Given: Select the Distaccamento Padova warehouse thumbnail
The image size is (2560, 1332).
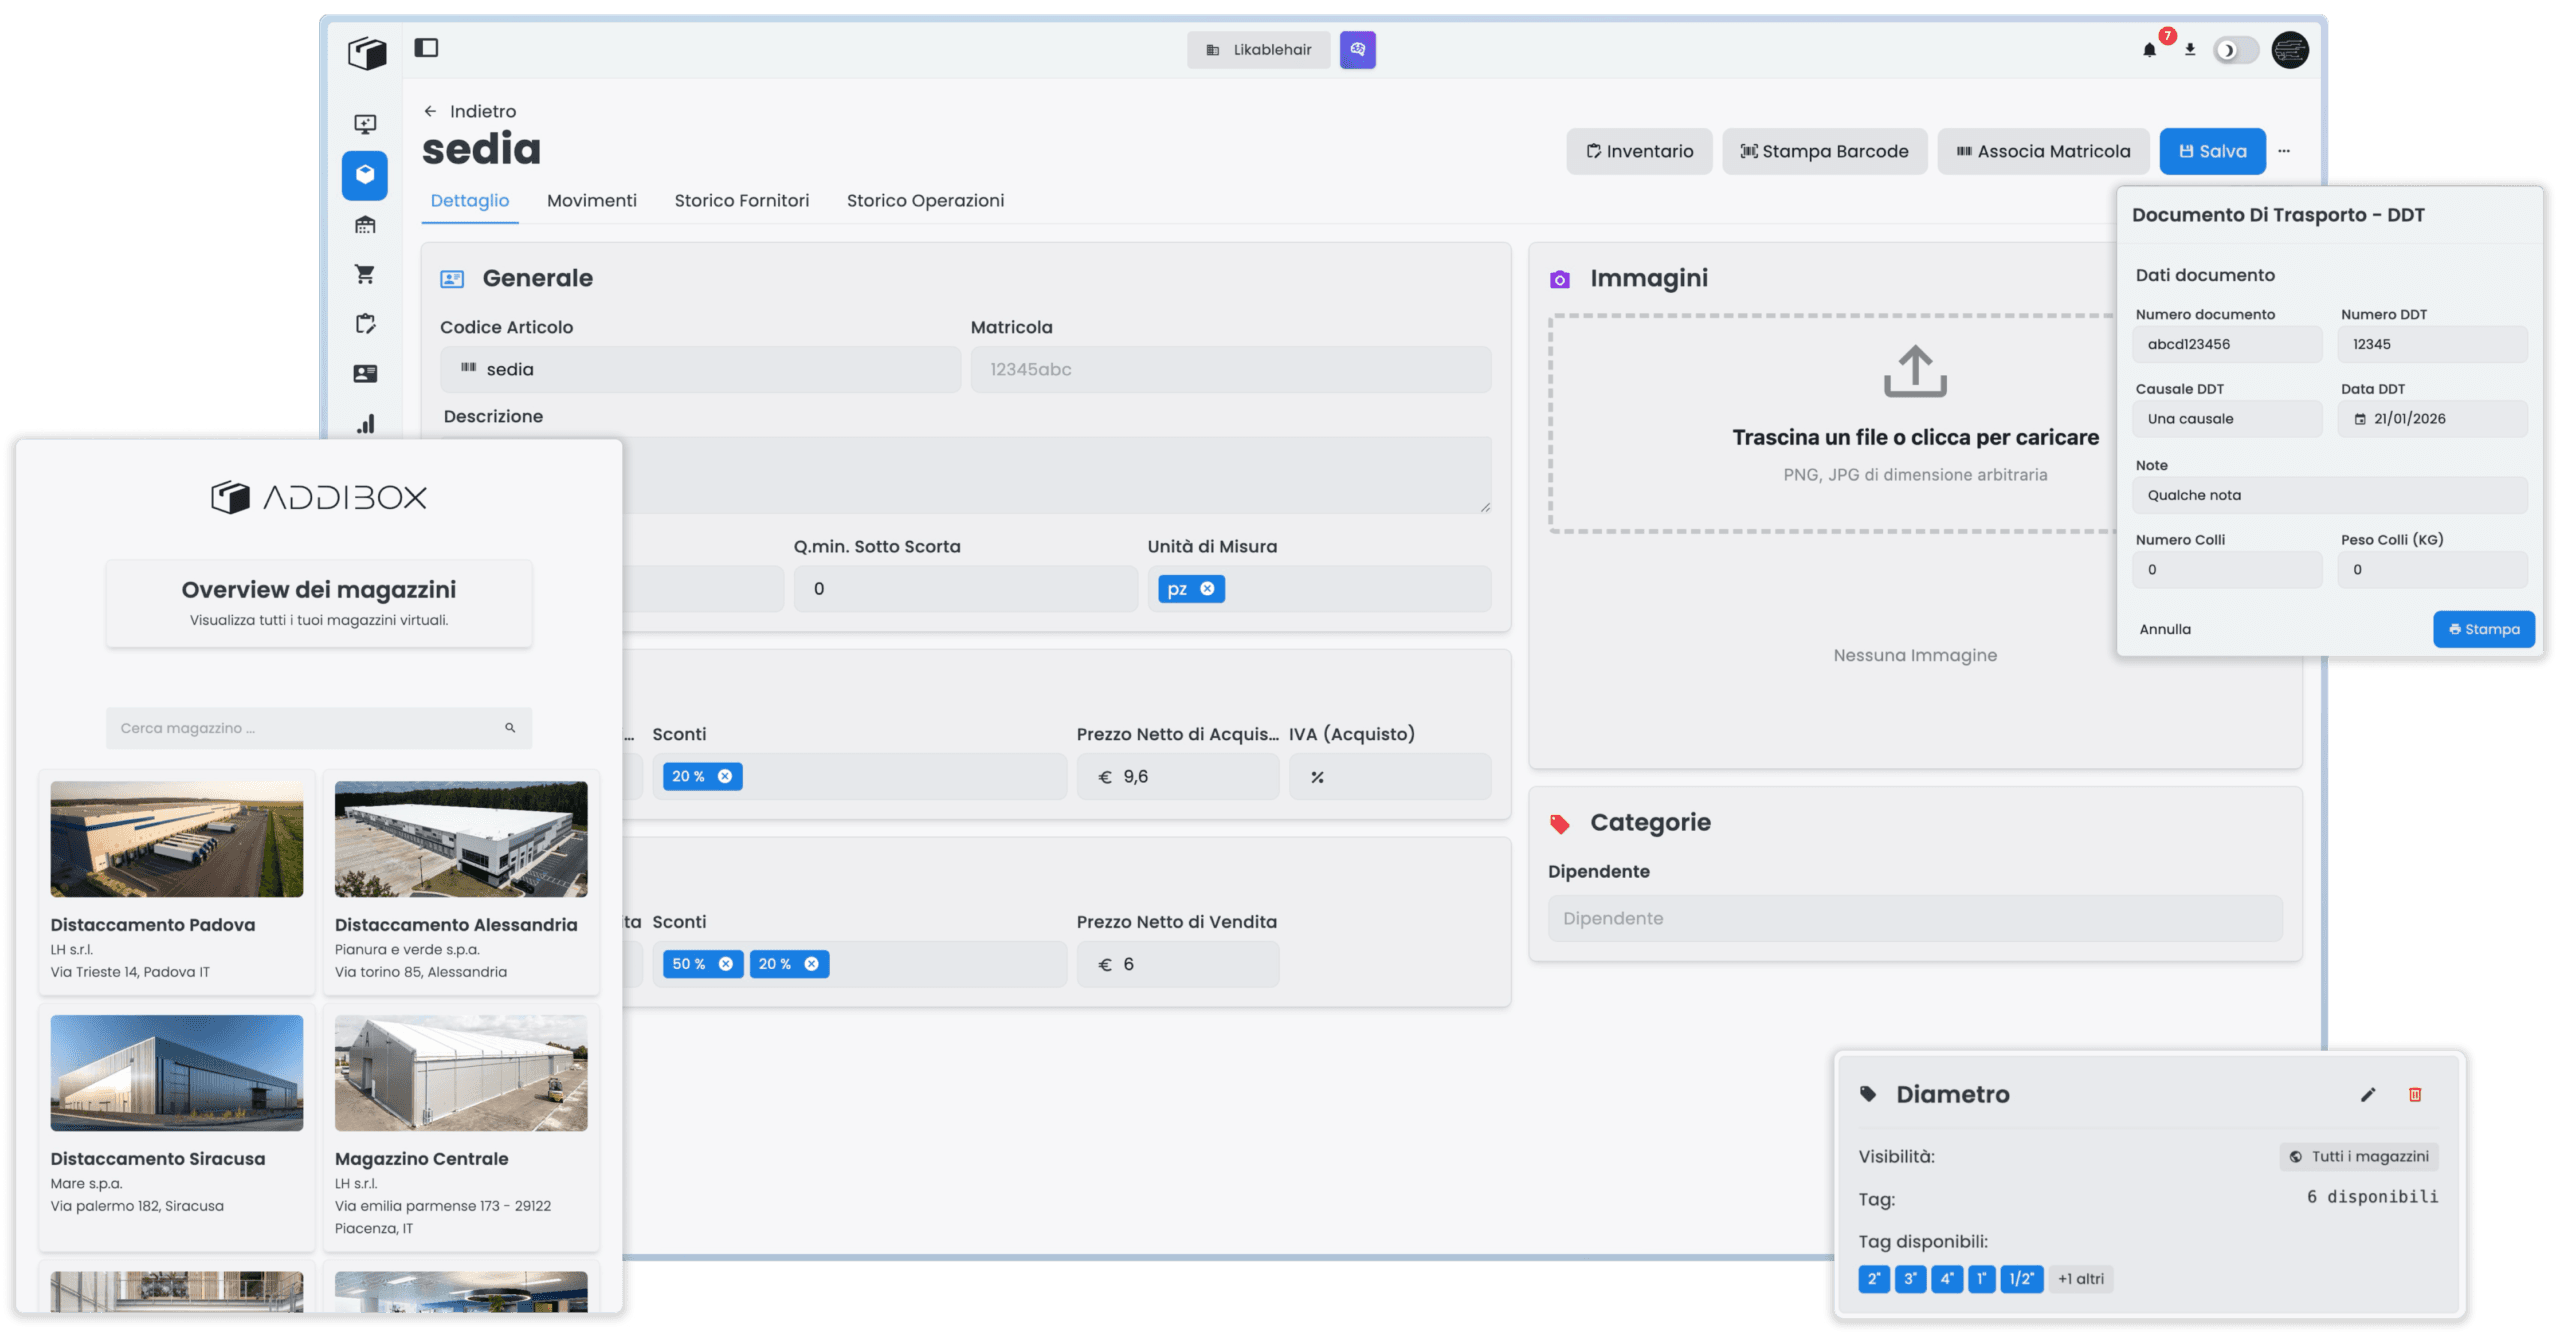Looking at the screenshot, I should pos(177,839).
